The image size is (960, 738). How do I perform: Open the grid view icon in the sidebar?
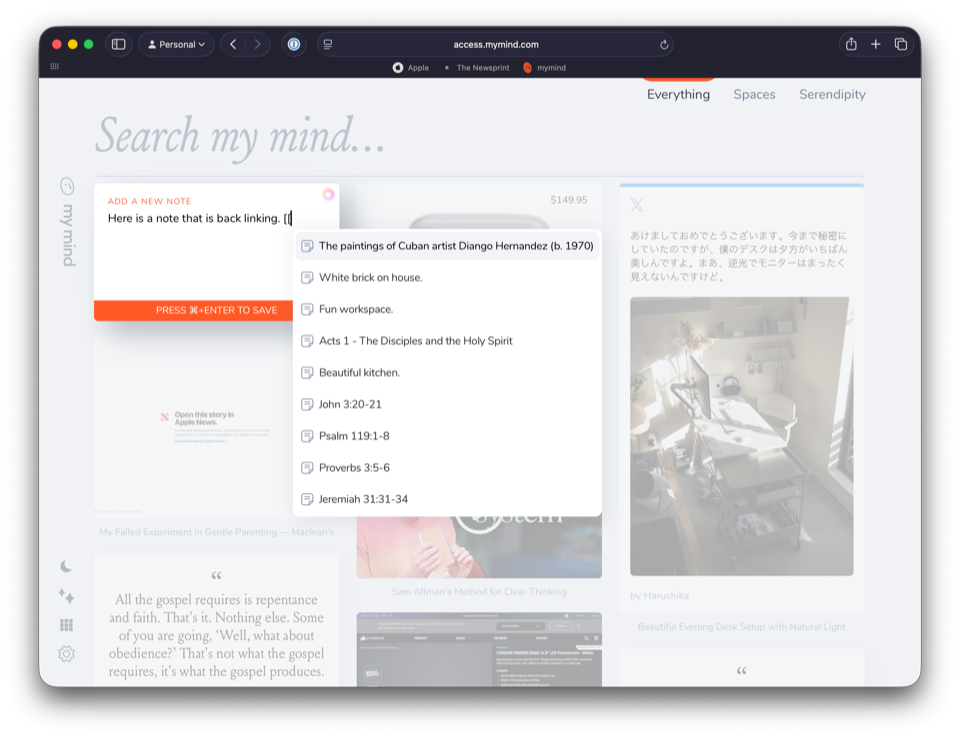(66, 625)
